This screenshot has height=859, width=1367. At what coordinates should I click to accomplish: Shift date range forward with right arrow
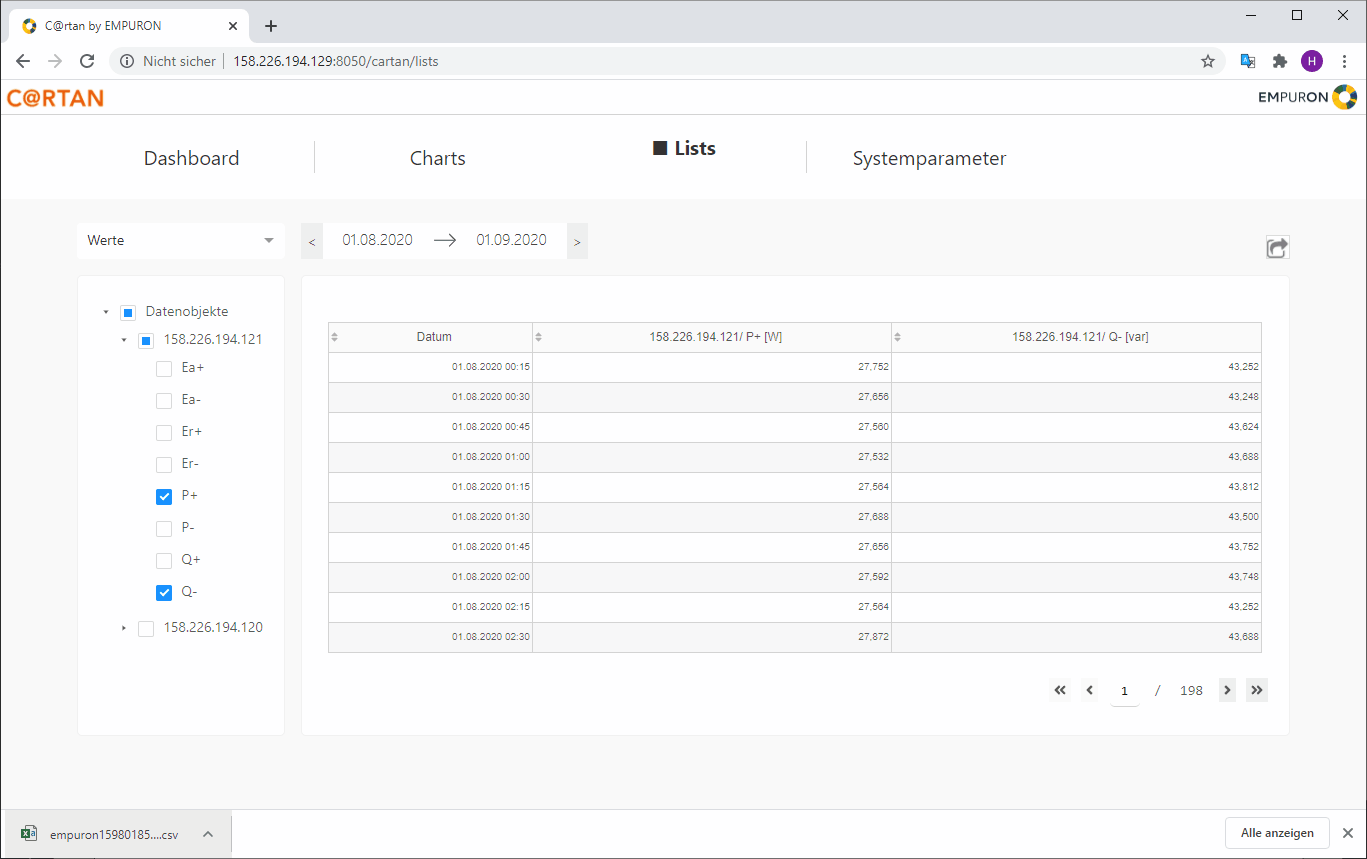point(577,241)
